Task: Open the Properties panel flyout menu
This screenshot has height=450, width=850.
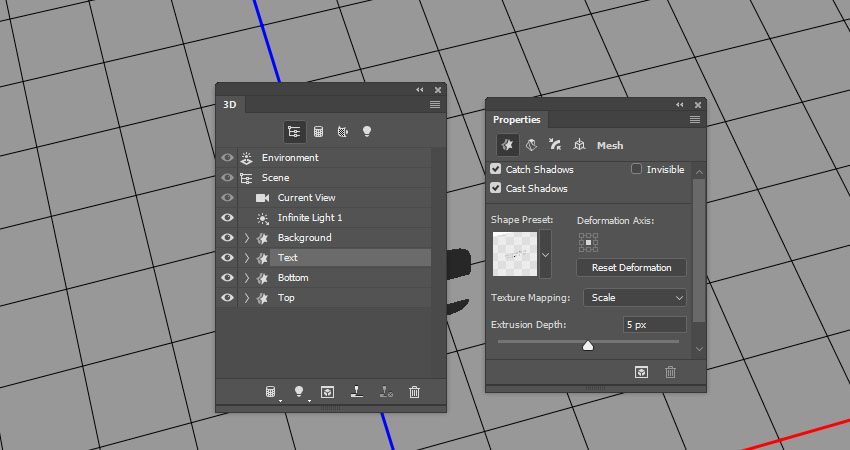Action: [695, 120]
